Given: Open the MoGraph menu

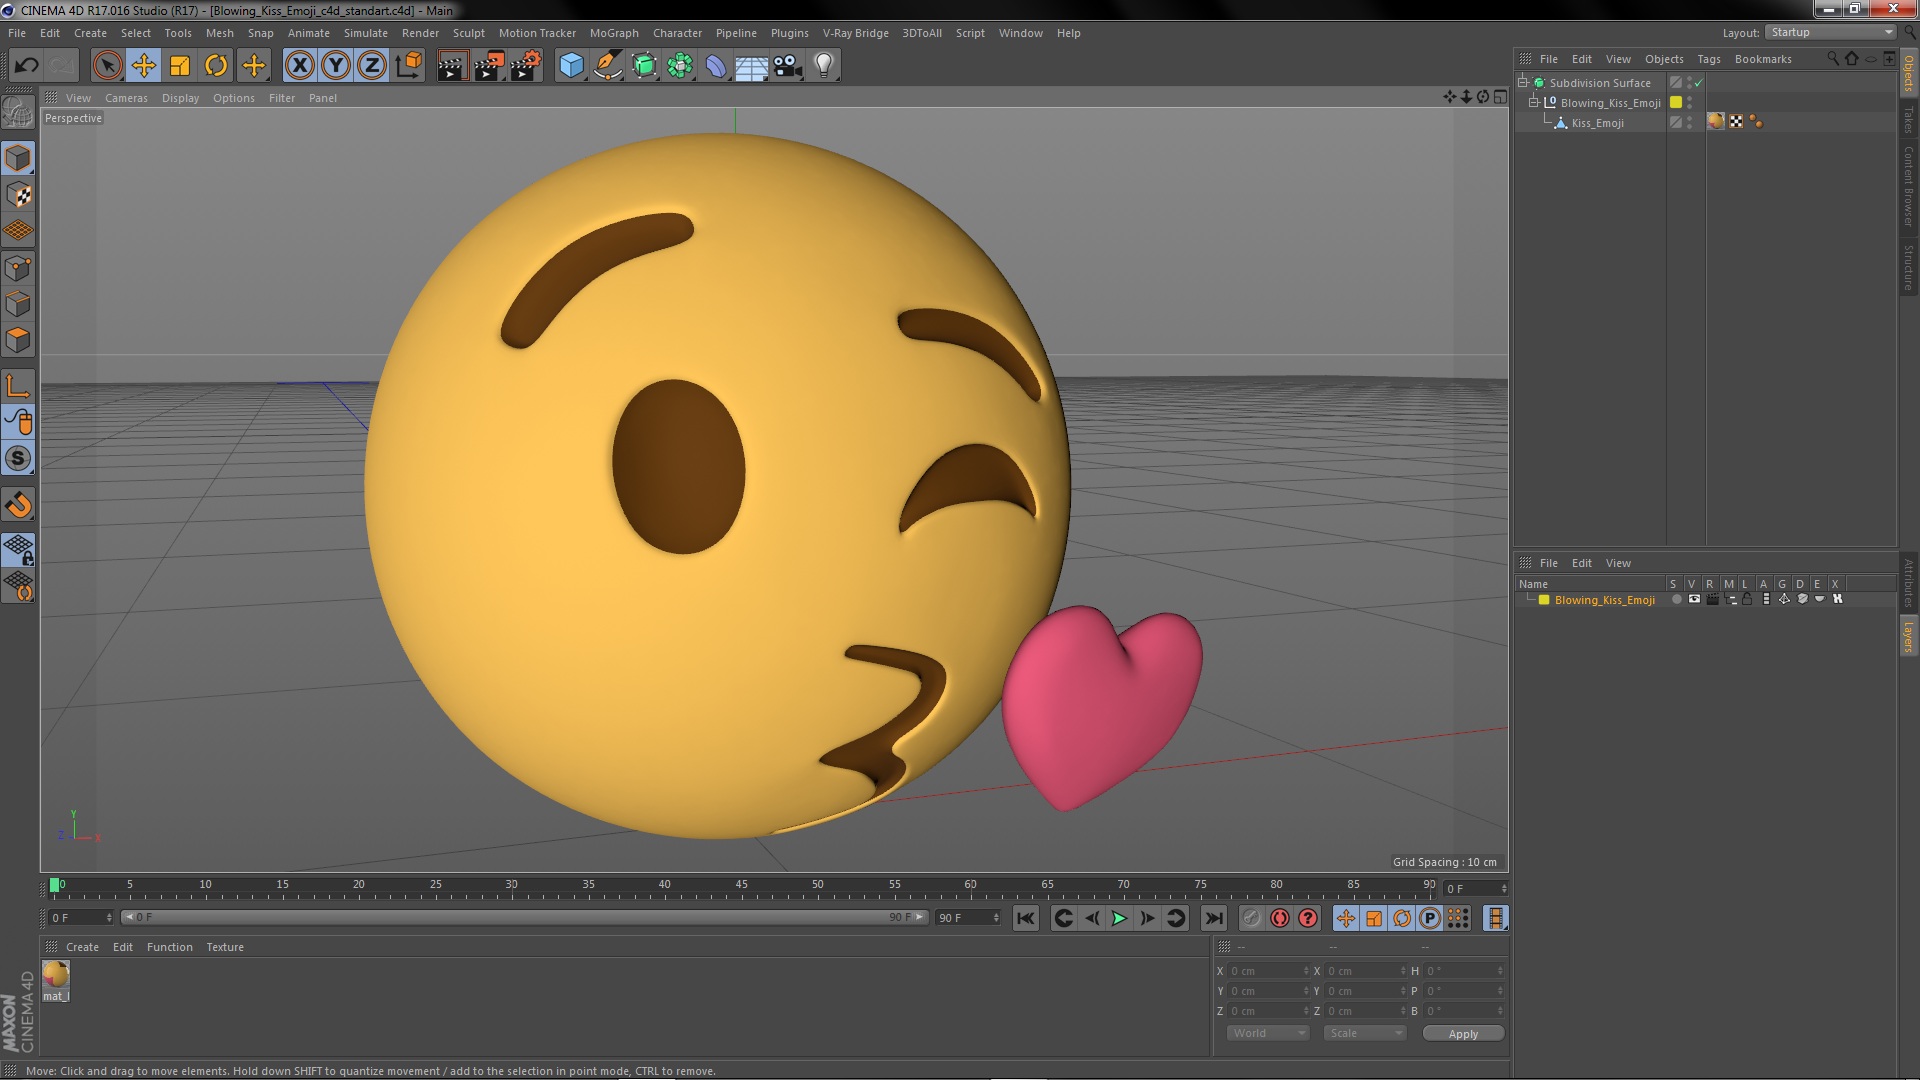Looking at the screenshot, I should [x=614, y=33].
